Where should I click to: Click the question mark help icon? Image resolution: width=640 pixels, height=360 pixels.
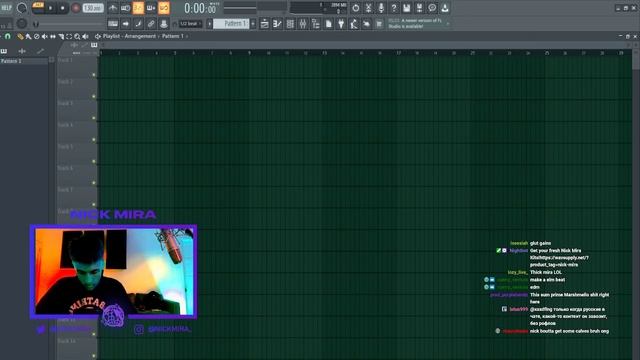(x=394, y=8)
